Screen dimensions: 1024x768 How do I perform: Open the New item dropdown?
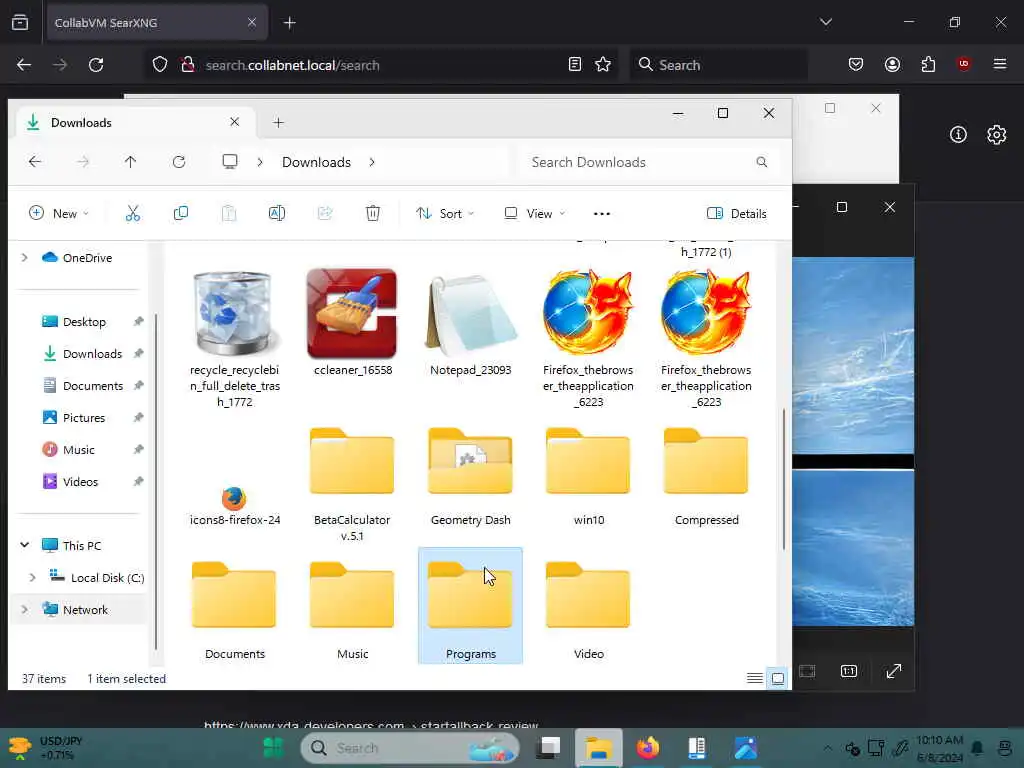[59, 214]
